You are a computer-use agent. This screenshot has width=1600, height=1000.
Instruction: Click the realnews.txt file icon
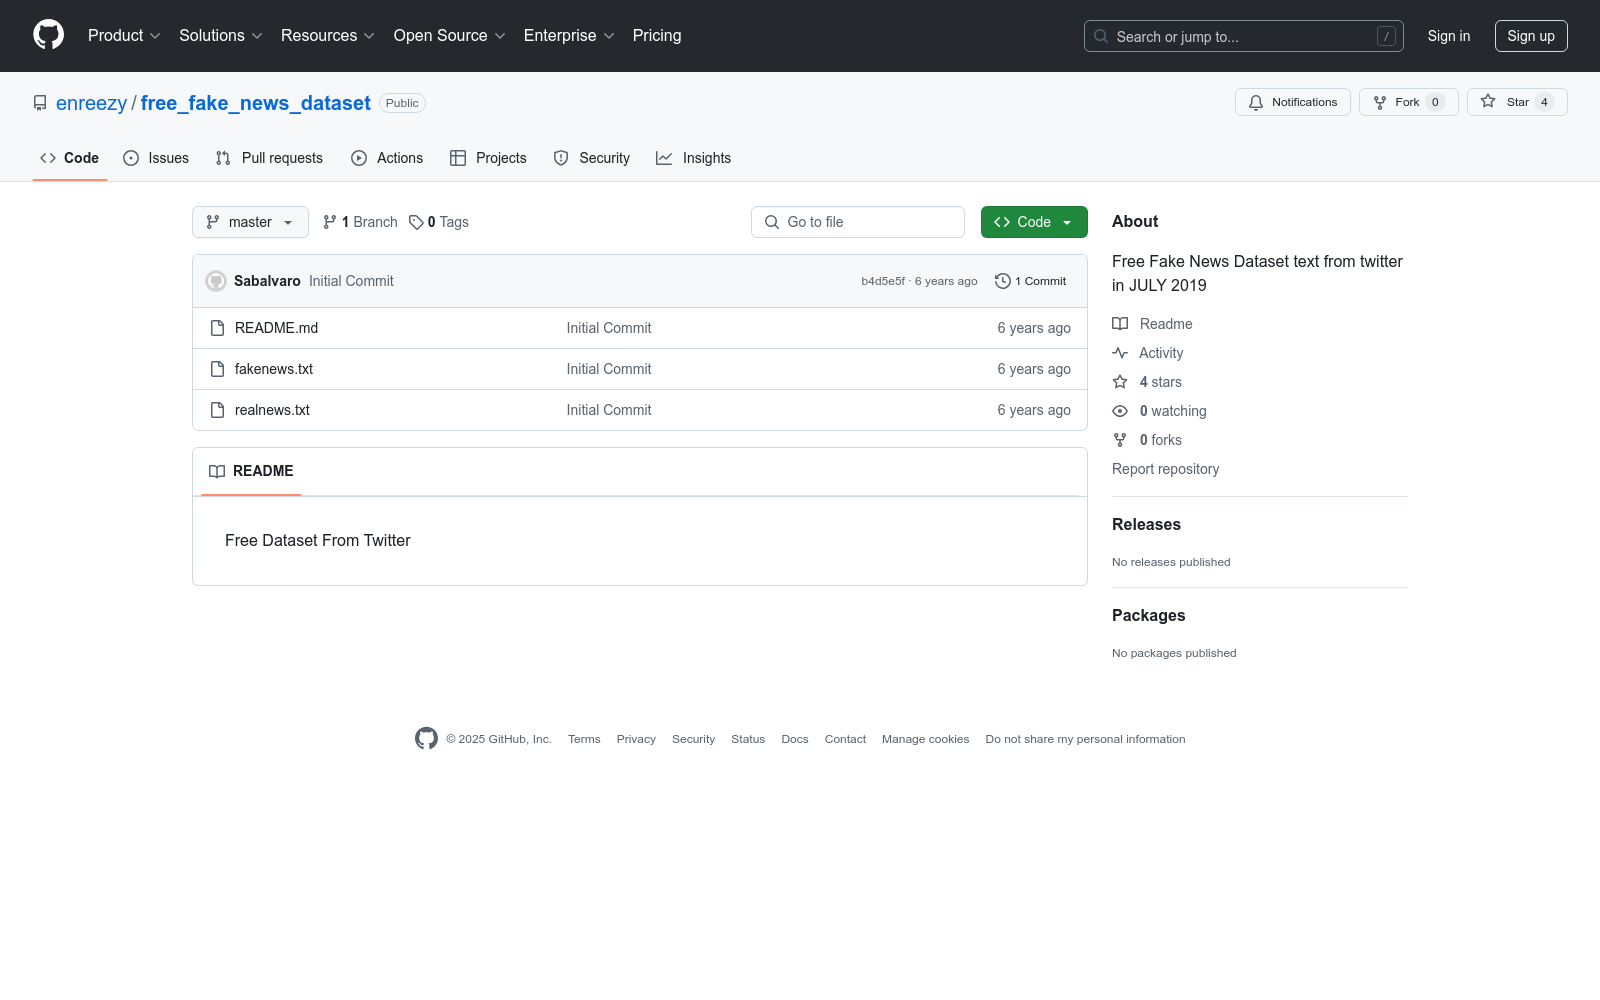[218, 410]
